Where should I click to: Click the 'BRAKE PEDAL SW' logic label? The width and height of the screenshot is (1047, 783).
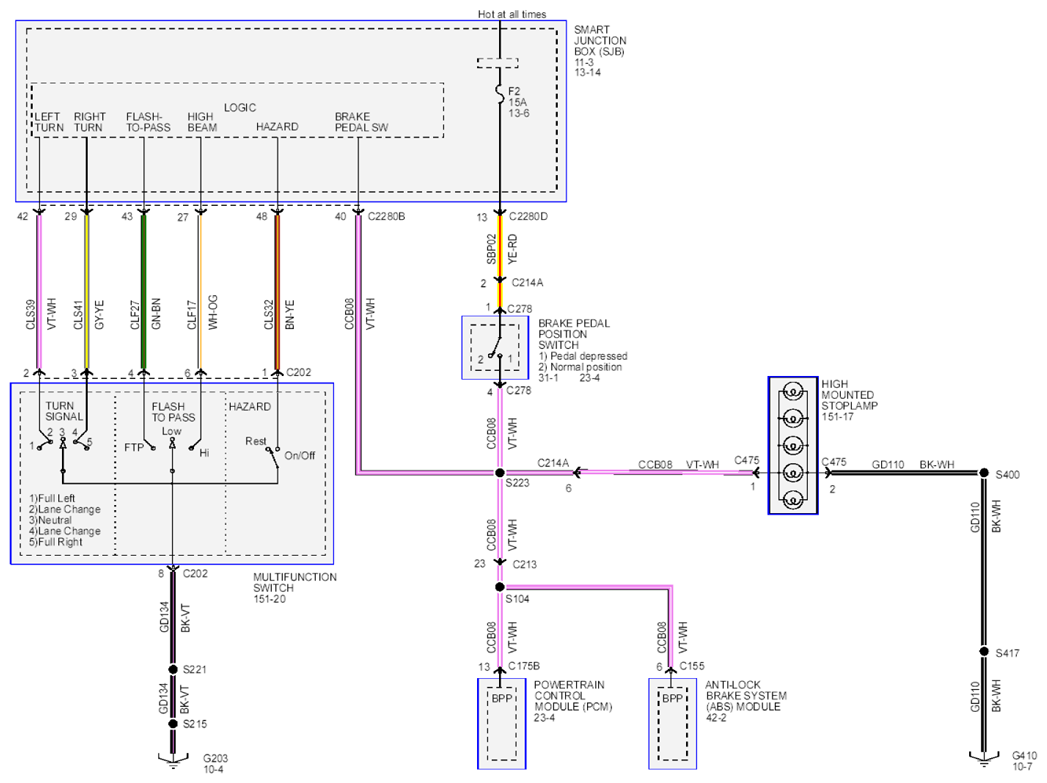point(361,121)
